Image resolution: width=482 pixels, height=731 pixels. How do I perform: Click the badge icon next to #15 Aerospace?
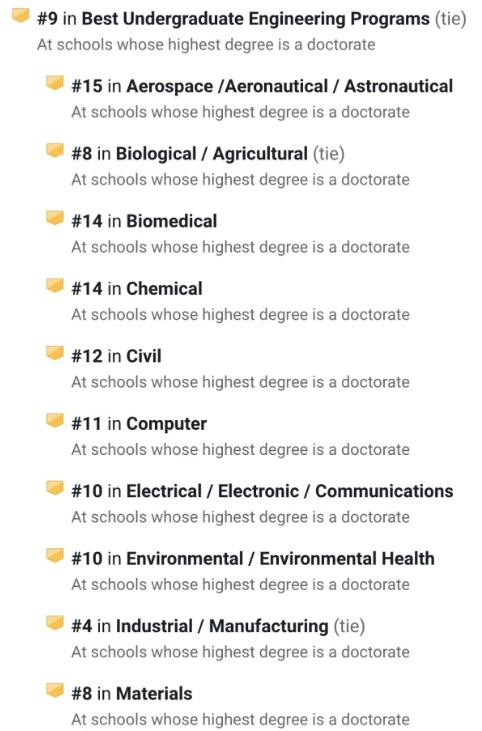tap(55, 83)
